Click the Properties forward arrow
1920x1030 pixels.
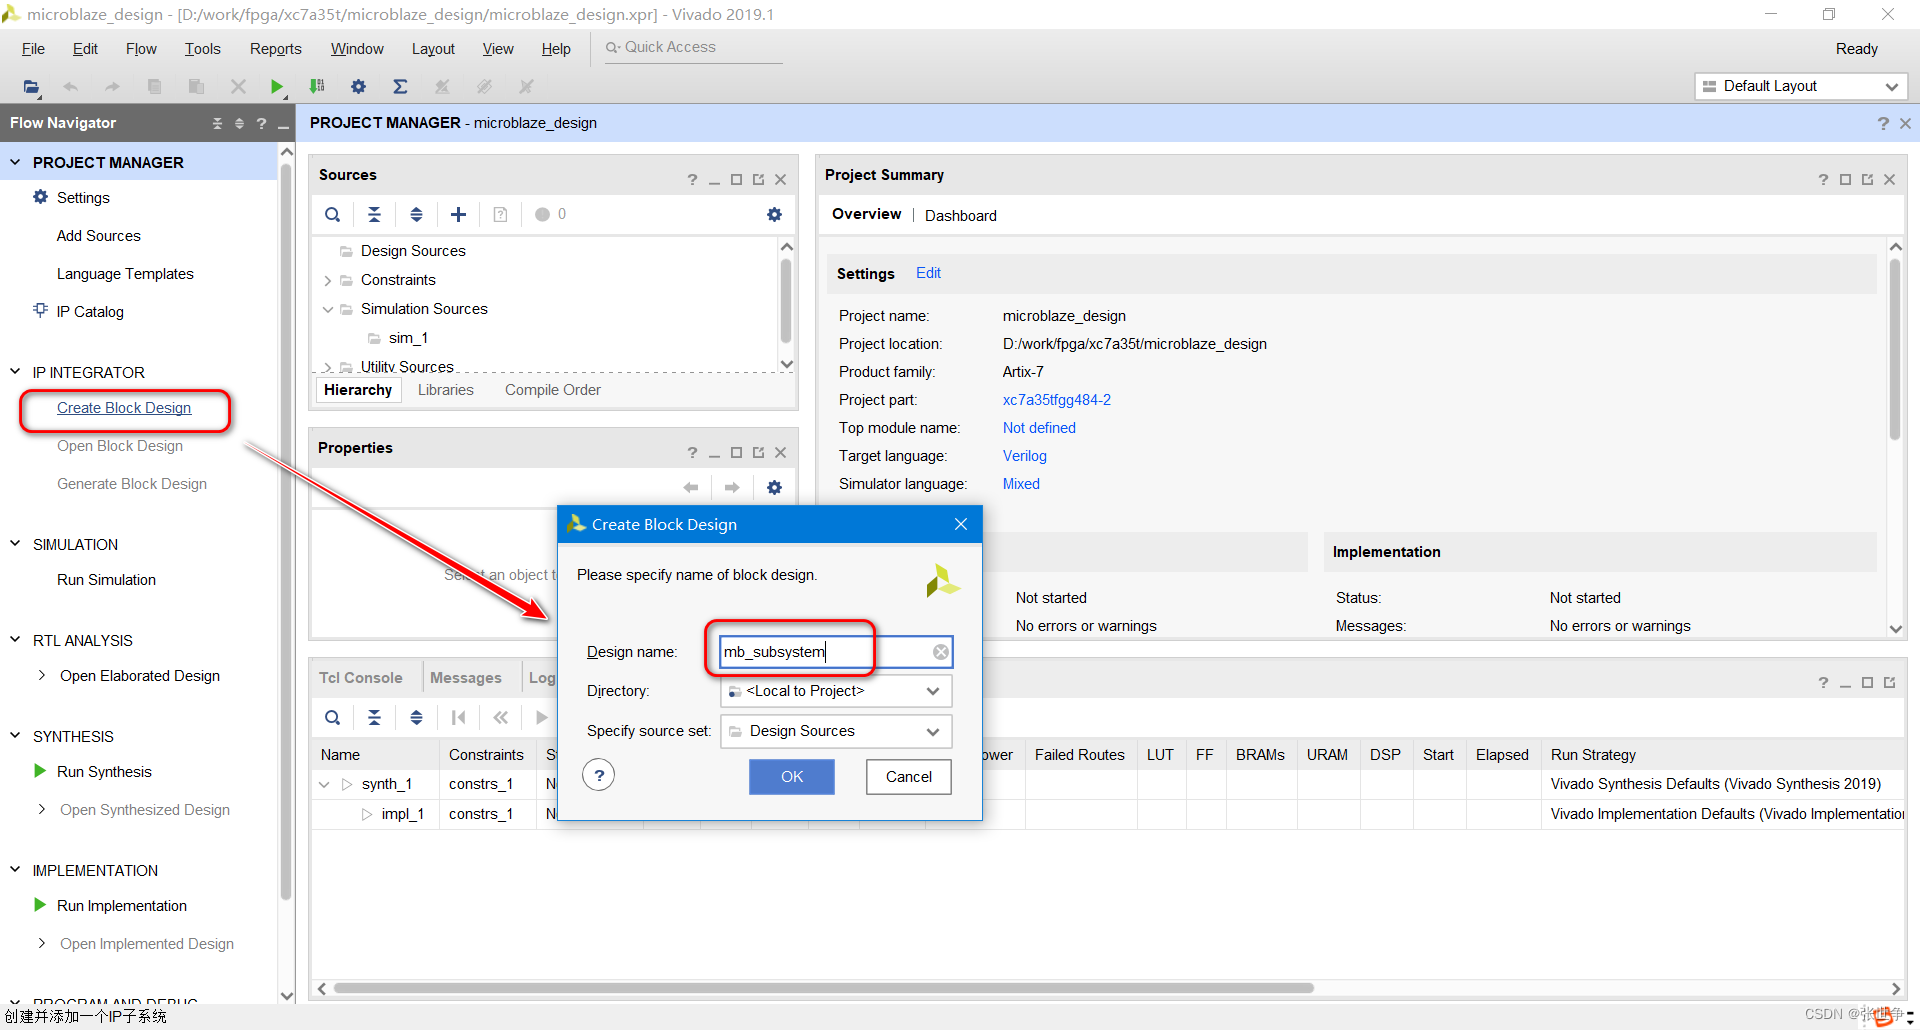[732, 487]
